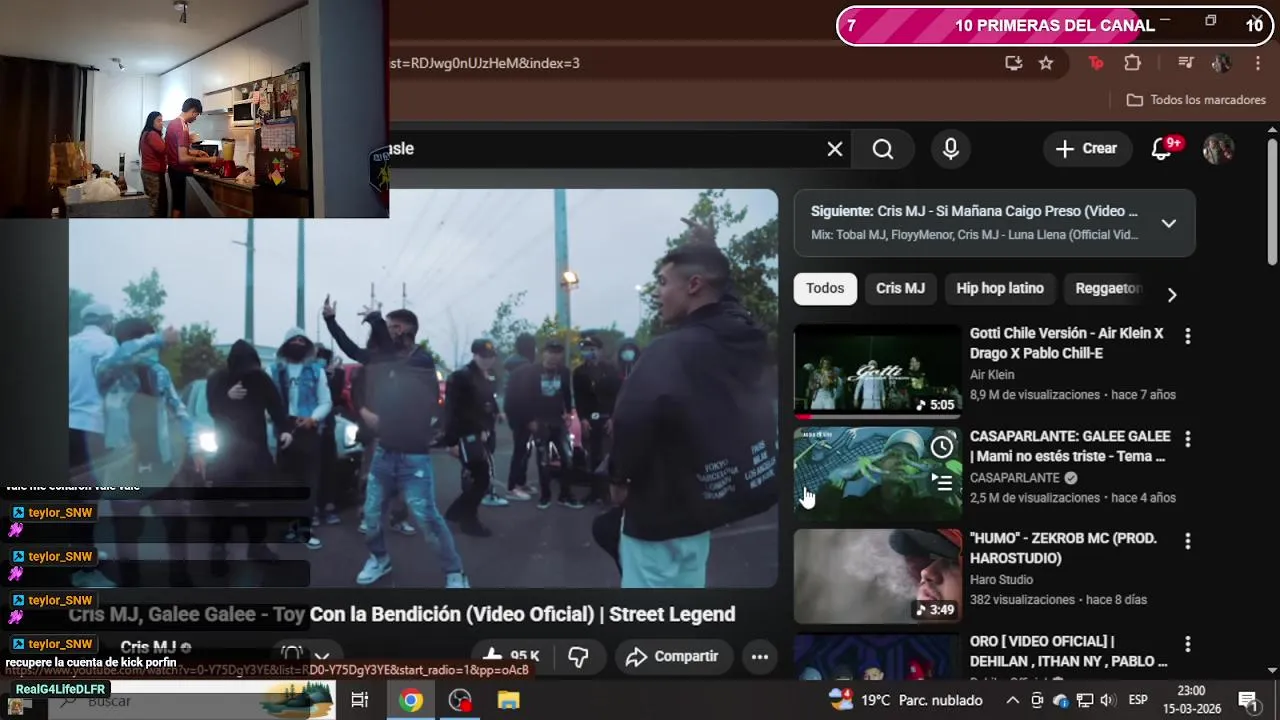Image resolution: width=1280 pixels, height=720 pixels.
Task: Add the CASAPARLANTE video to the queue
Action: (942, 483)
